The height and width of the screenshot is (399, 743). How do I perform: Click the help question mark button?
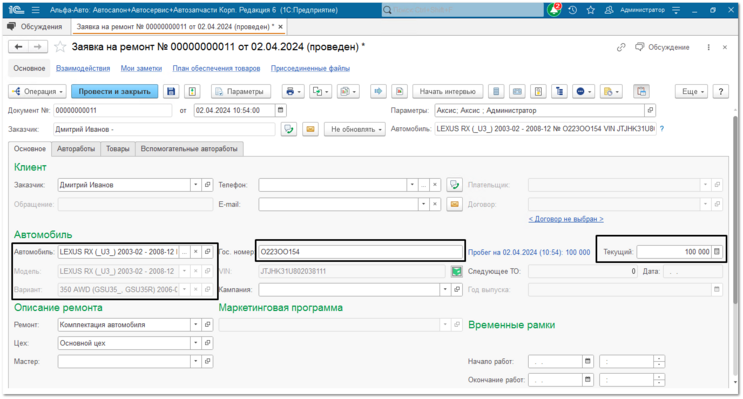tap(721, 91)
